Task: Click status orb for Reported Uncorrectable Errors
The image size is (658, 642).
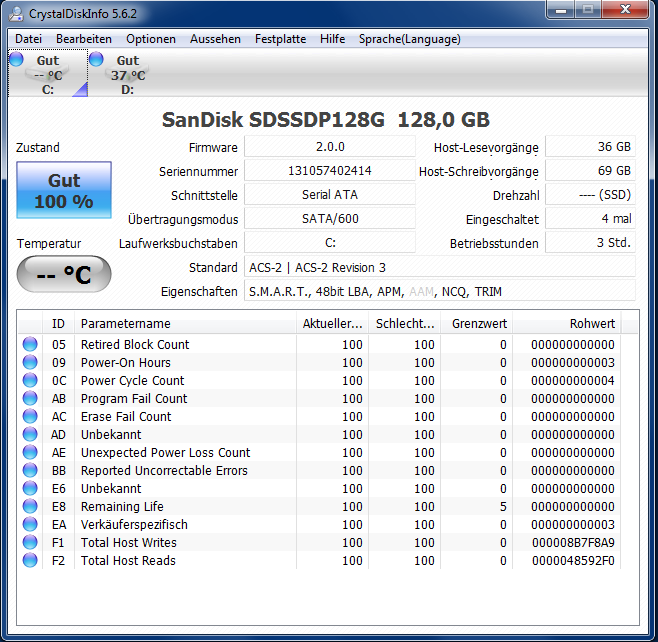Action: pos(30,470)
